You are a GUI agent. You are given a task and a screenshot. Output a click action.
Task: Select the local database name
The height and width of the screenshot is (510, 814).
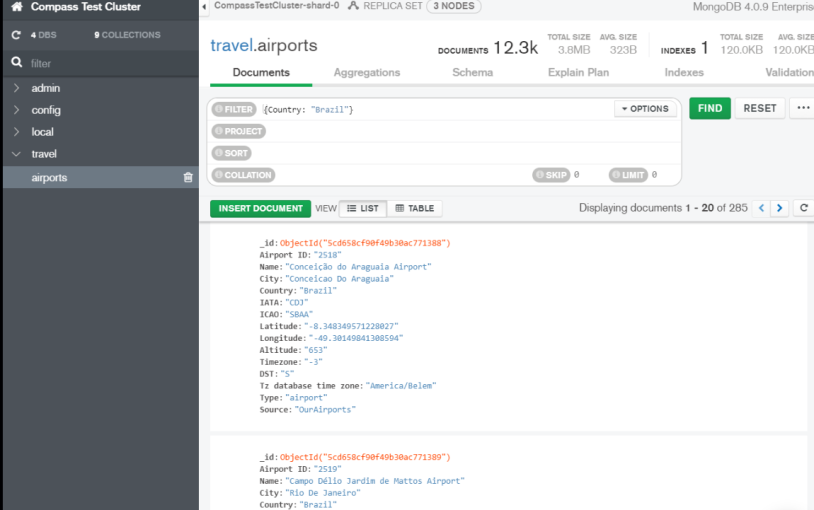(42, 132)
